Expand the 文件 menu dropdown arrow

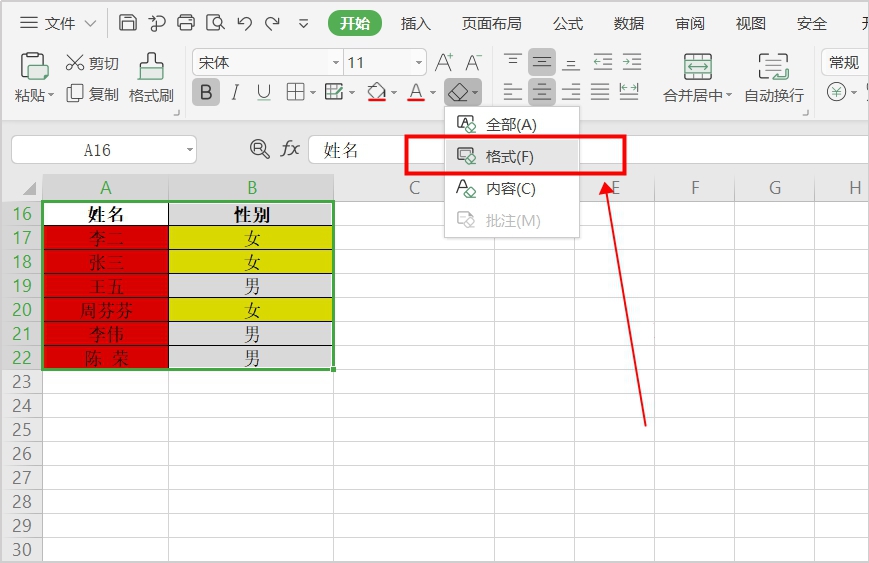click(x=90, y=24)
